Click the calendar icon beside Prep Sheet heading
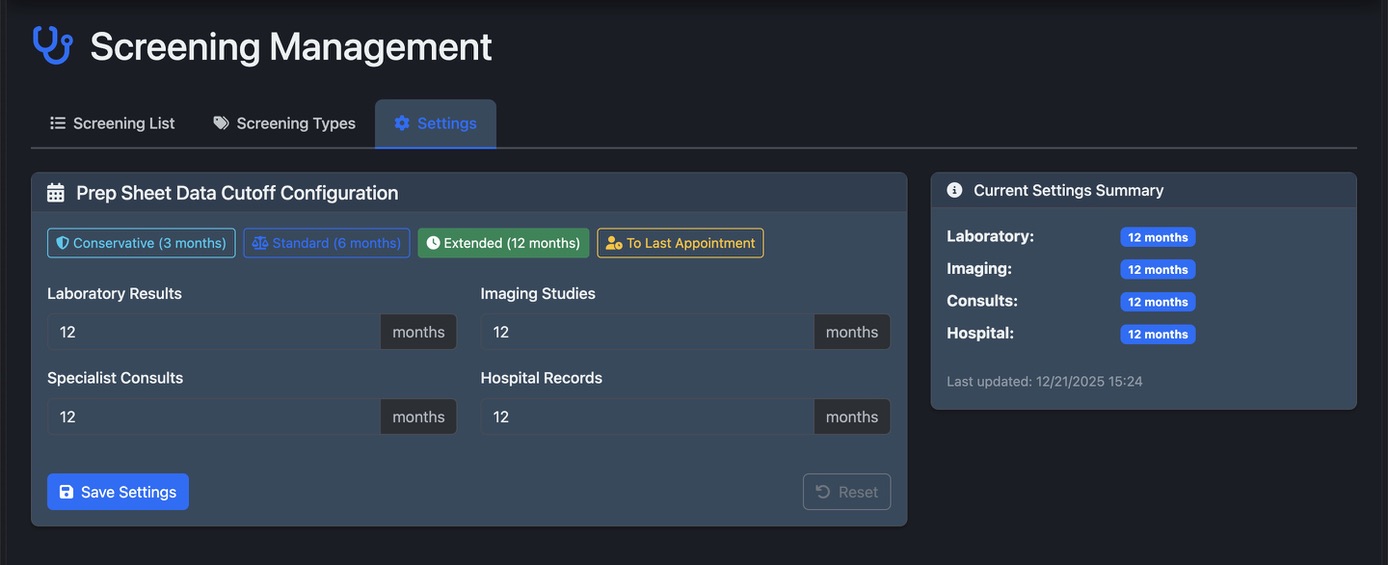This screenshot has height=565, width=1388. pos(56,193)
